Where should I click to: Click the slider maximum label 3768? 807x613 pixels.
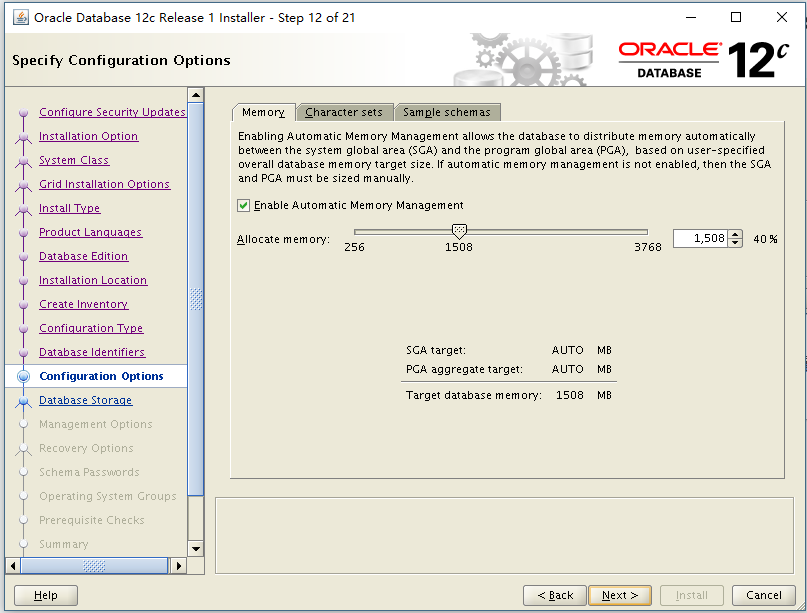[647, 247]
